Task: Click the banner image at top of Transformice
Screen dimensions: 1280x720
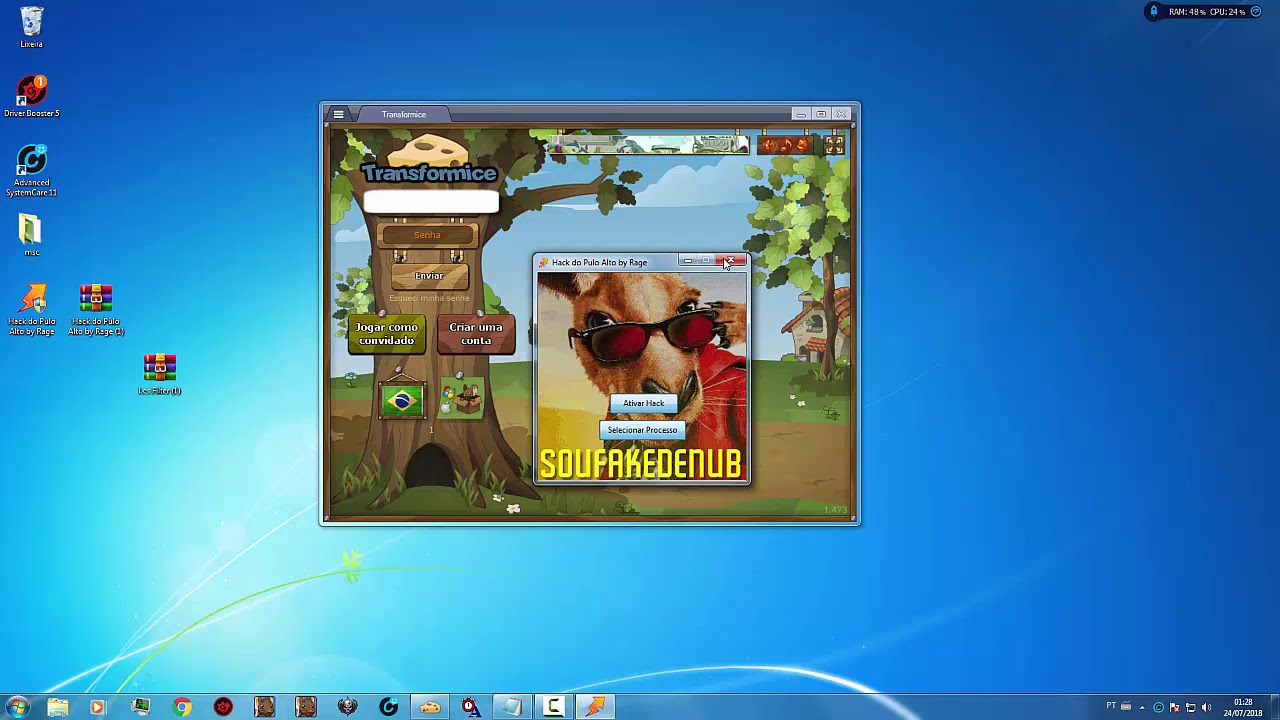Action: point(647,145)
